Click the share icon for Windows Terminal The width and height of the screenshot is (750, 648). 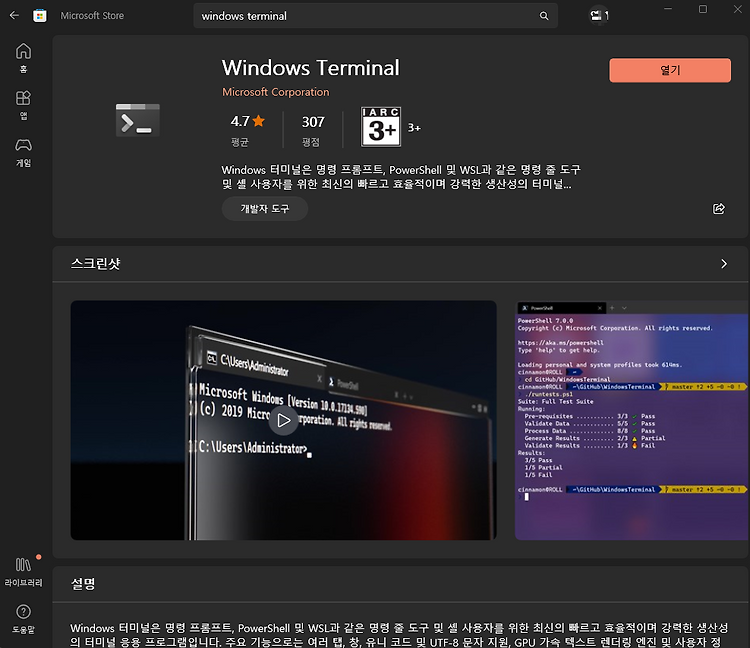point(718,209)
